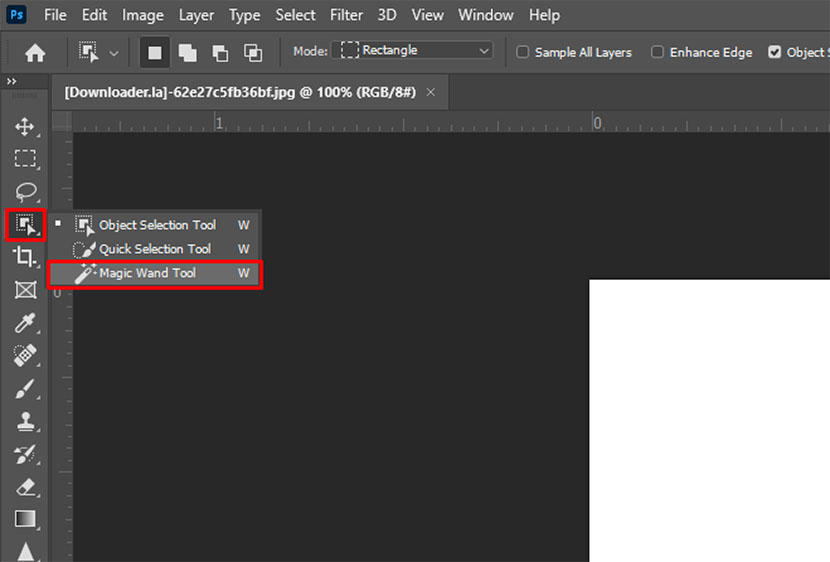830x562 pixels.
Task: Open the Window menu
Action: click(x=485, y=15)
